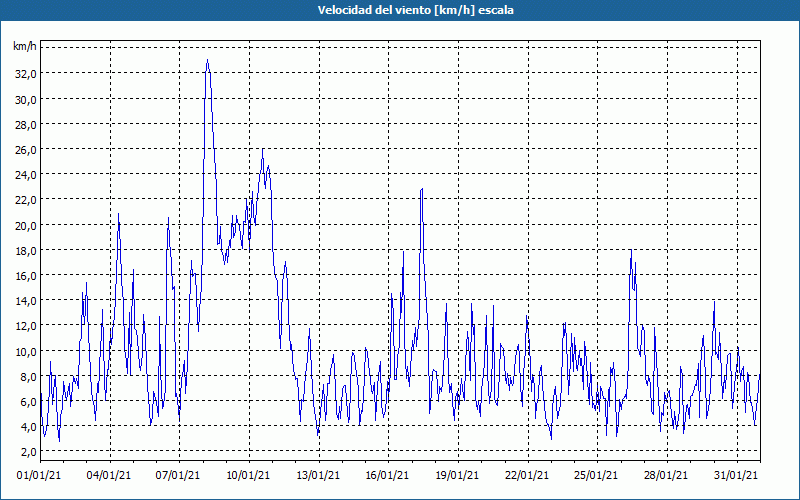
Task: Click the '28/01/21' date label
Action: coord(666,476)
